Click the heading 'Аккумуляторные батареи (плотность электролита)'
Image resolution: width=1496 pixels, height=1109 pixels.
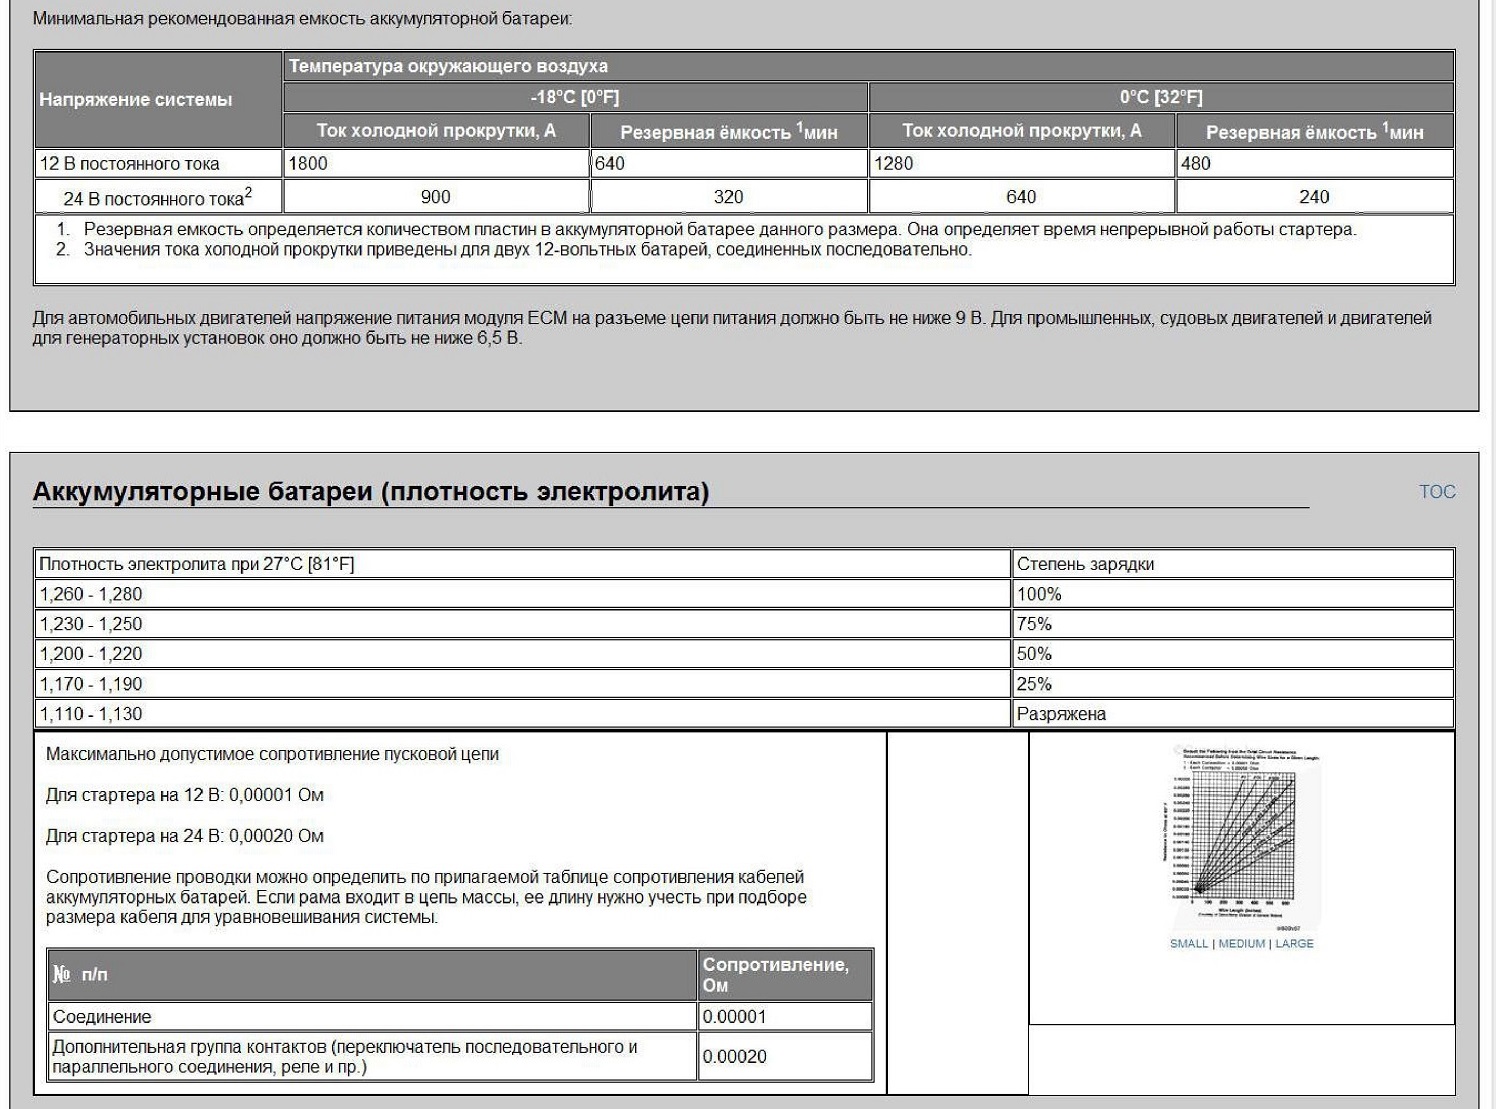371,491
